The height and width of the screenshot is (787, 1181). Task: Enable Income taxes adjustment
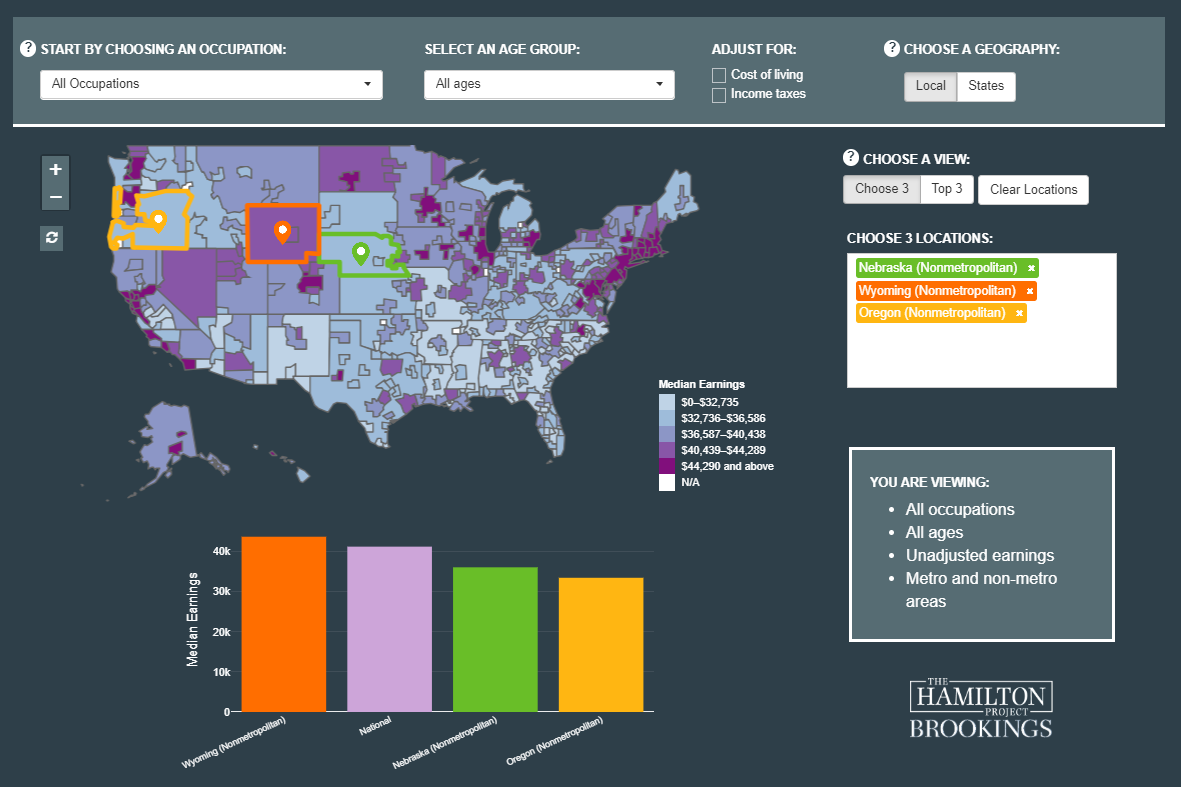(x=718, y=95)
